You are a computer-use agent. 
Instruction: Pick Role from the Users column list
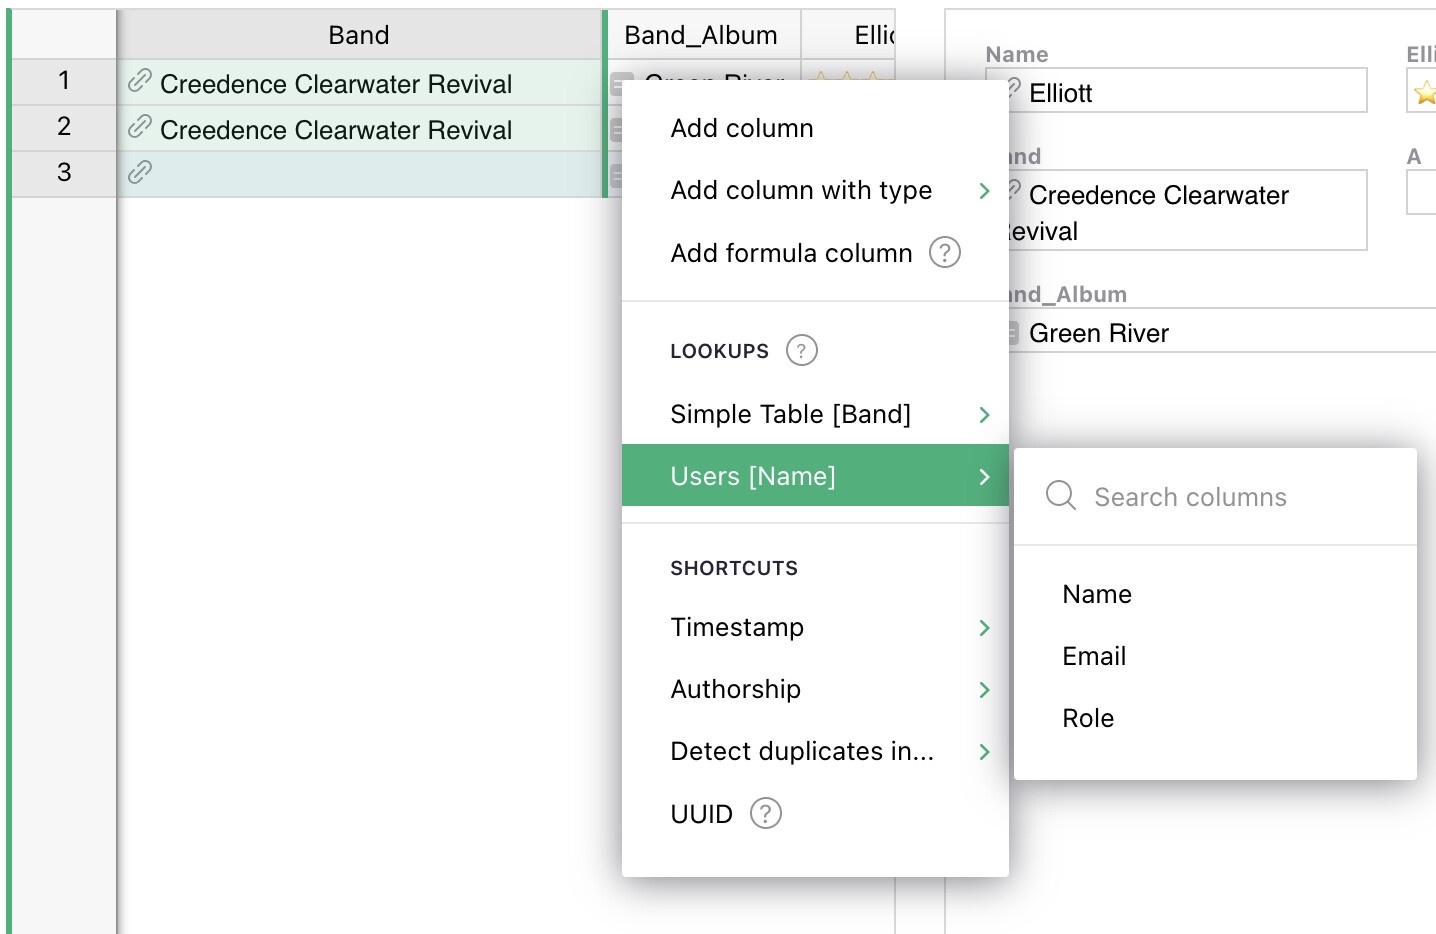click(1088, 719)
